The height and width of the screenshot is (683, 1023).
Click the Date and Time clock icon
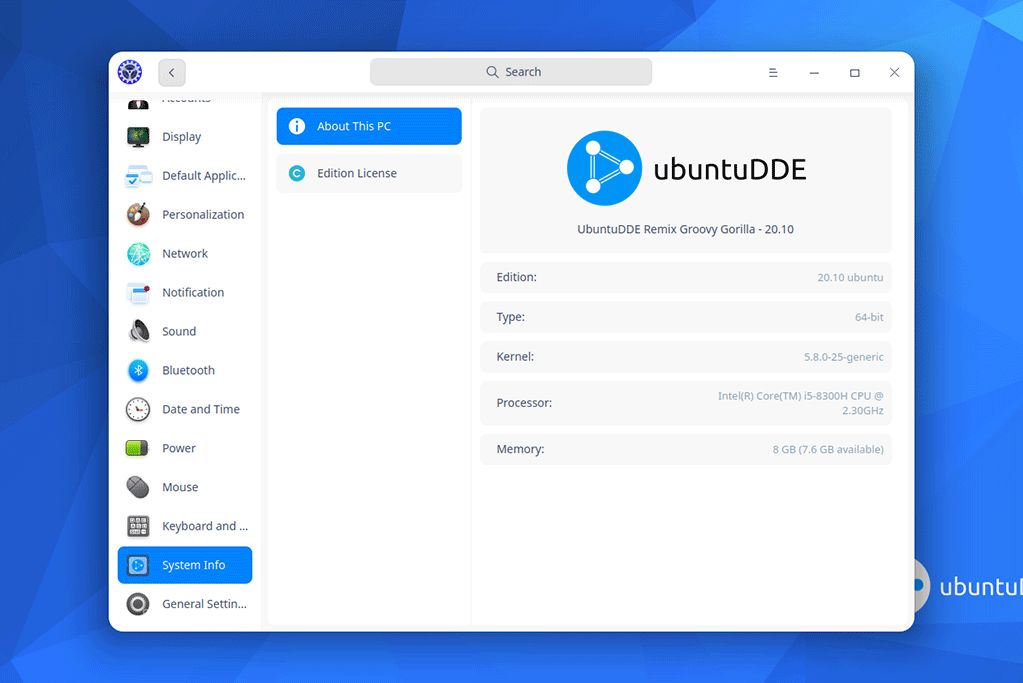click(138, 410)
